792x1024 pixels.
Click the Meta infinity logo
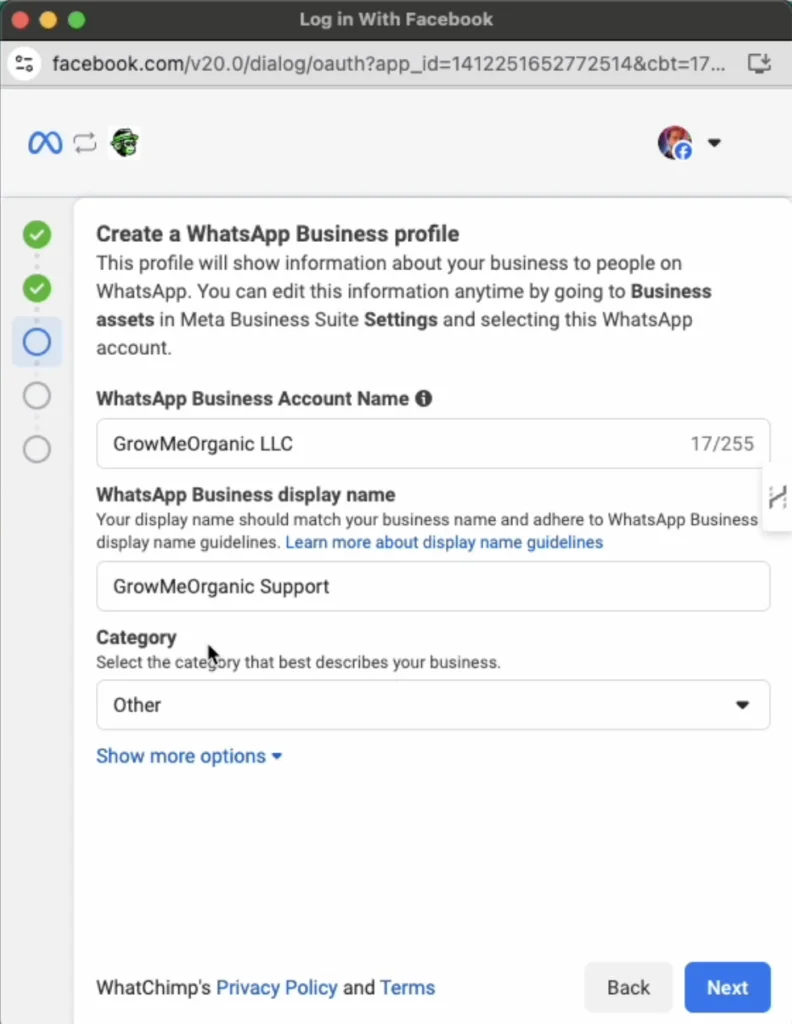pos(44,142)
